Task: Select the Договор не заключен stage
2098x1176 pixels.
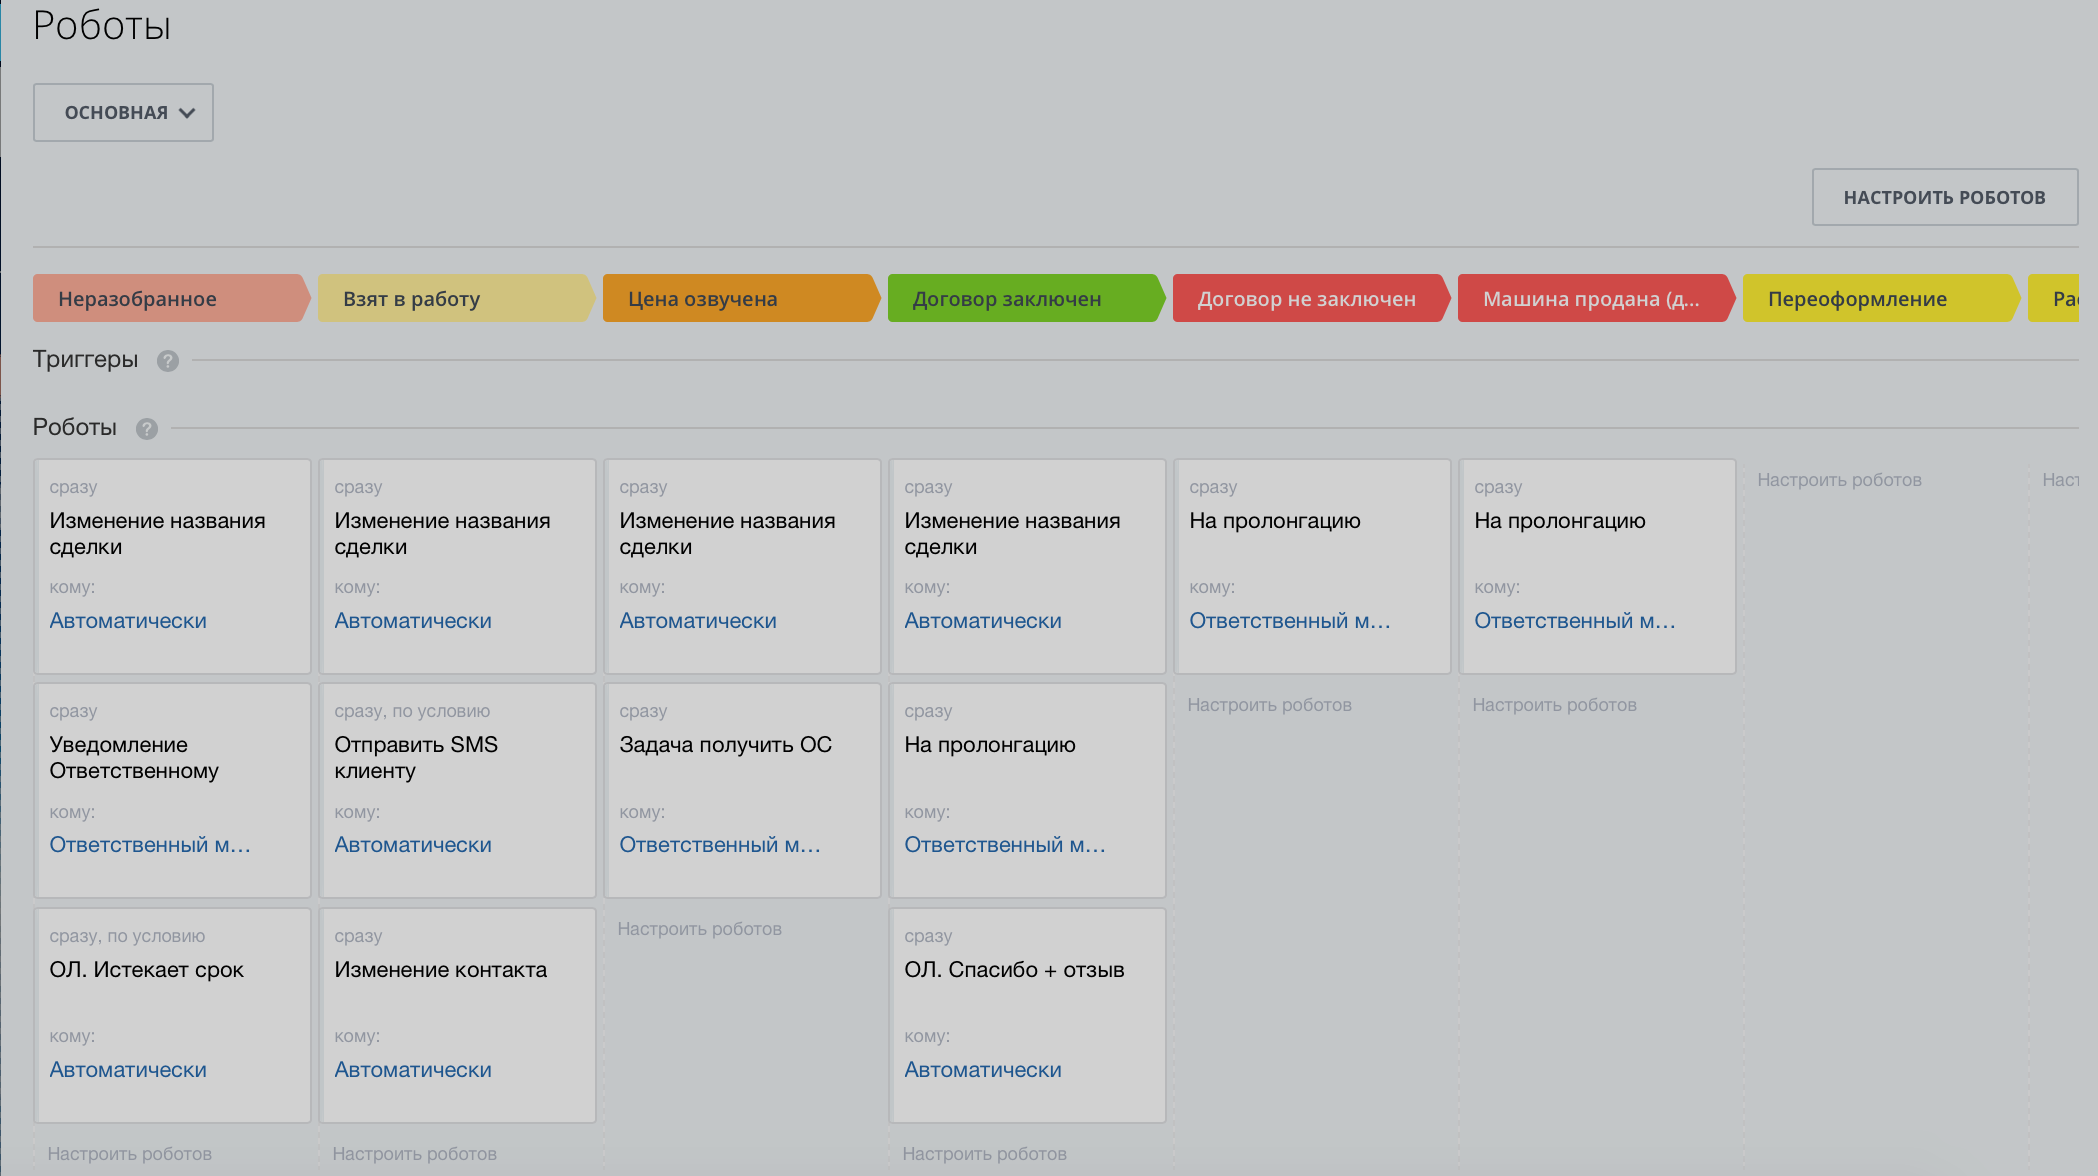Action: point(1308,299)
